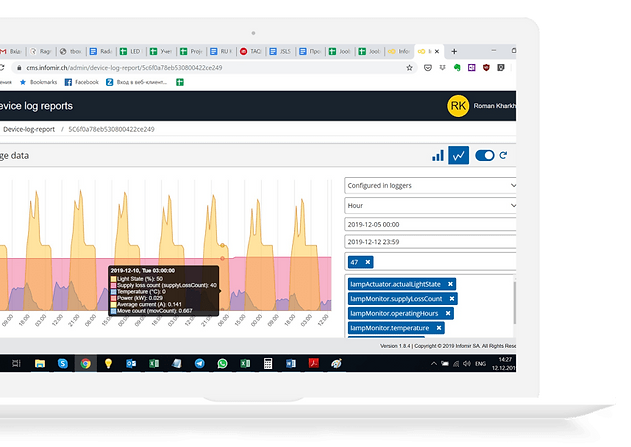The height and width of the screenshot is (447, 631).
Task: Switch to the JSLS document tab
Action: coord(280,51)
